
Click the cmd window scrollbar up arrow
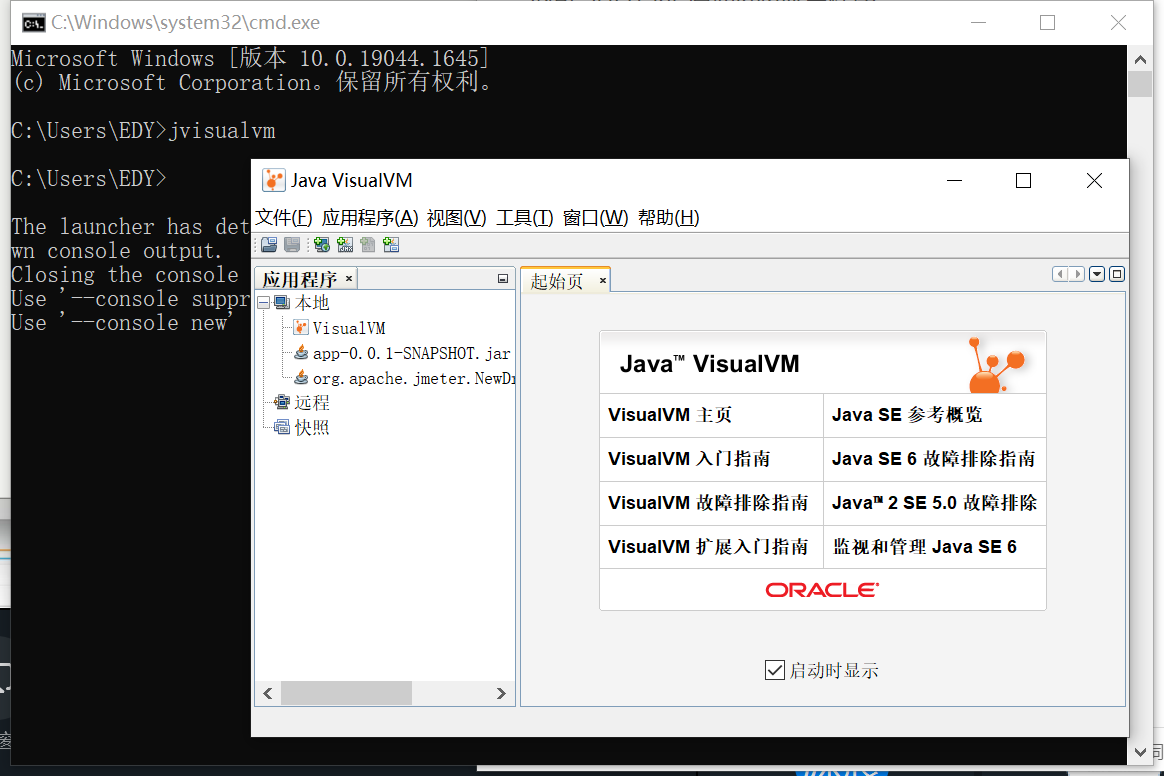click(1140, 59)
